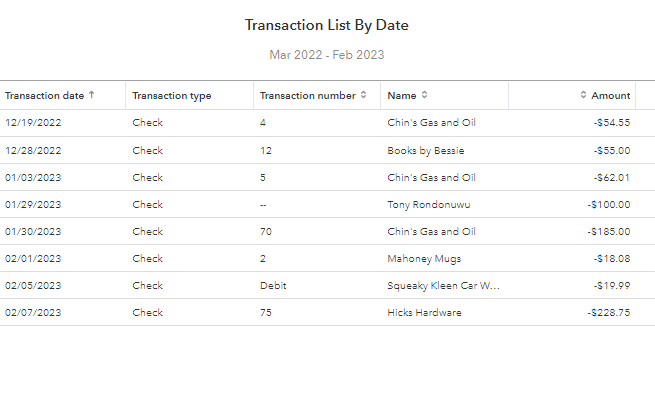Click the Amount column sort arrows icon

pyautogui.click(x=583, y=95)
